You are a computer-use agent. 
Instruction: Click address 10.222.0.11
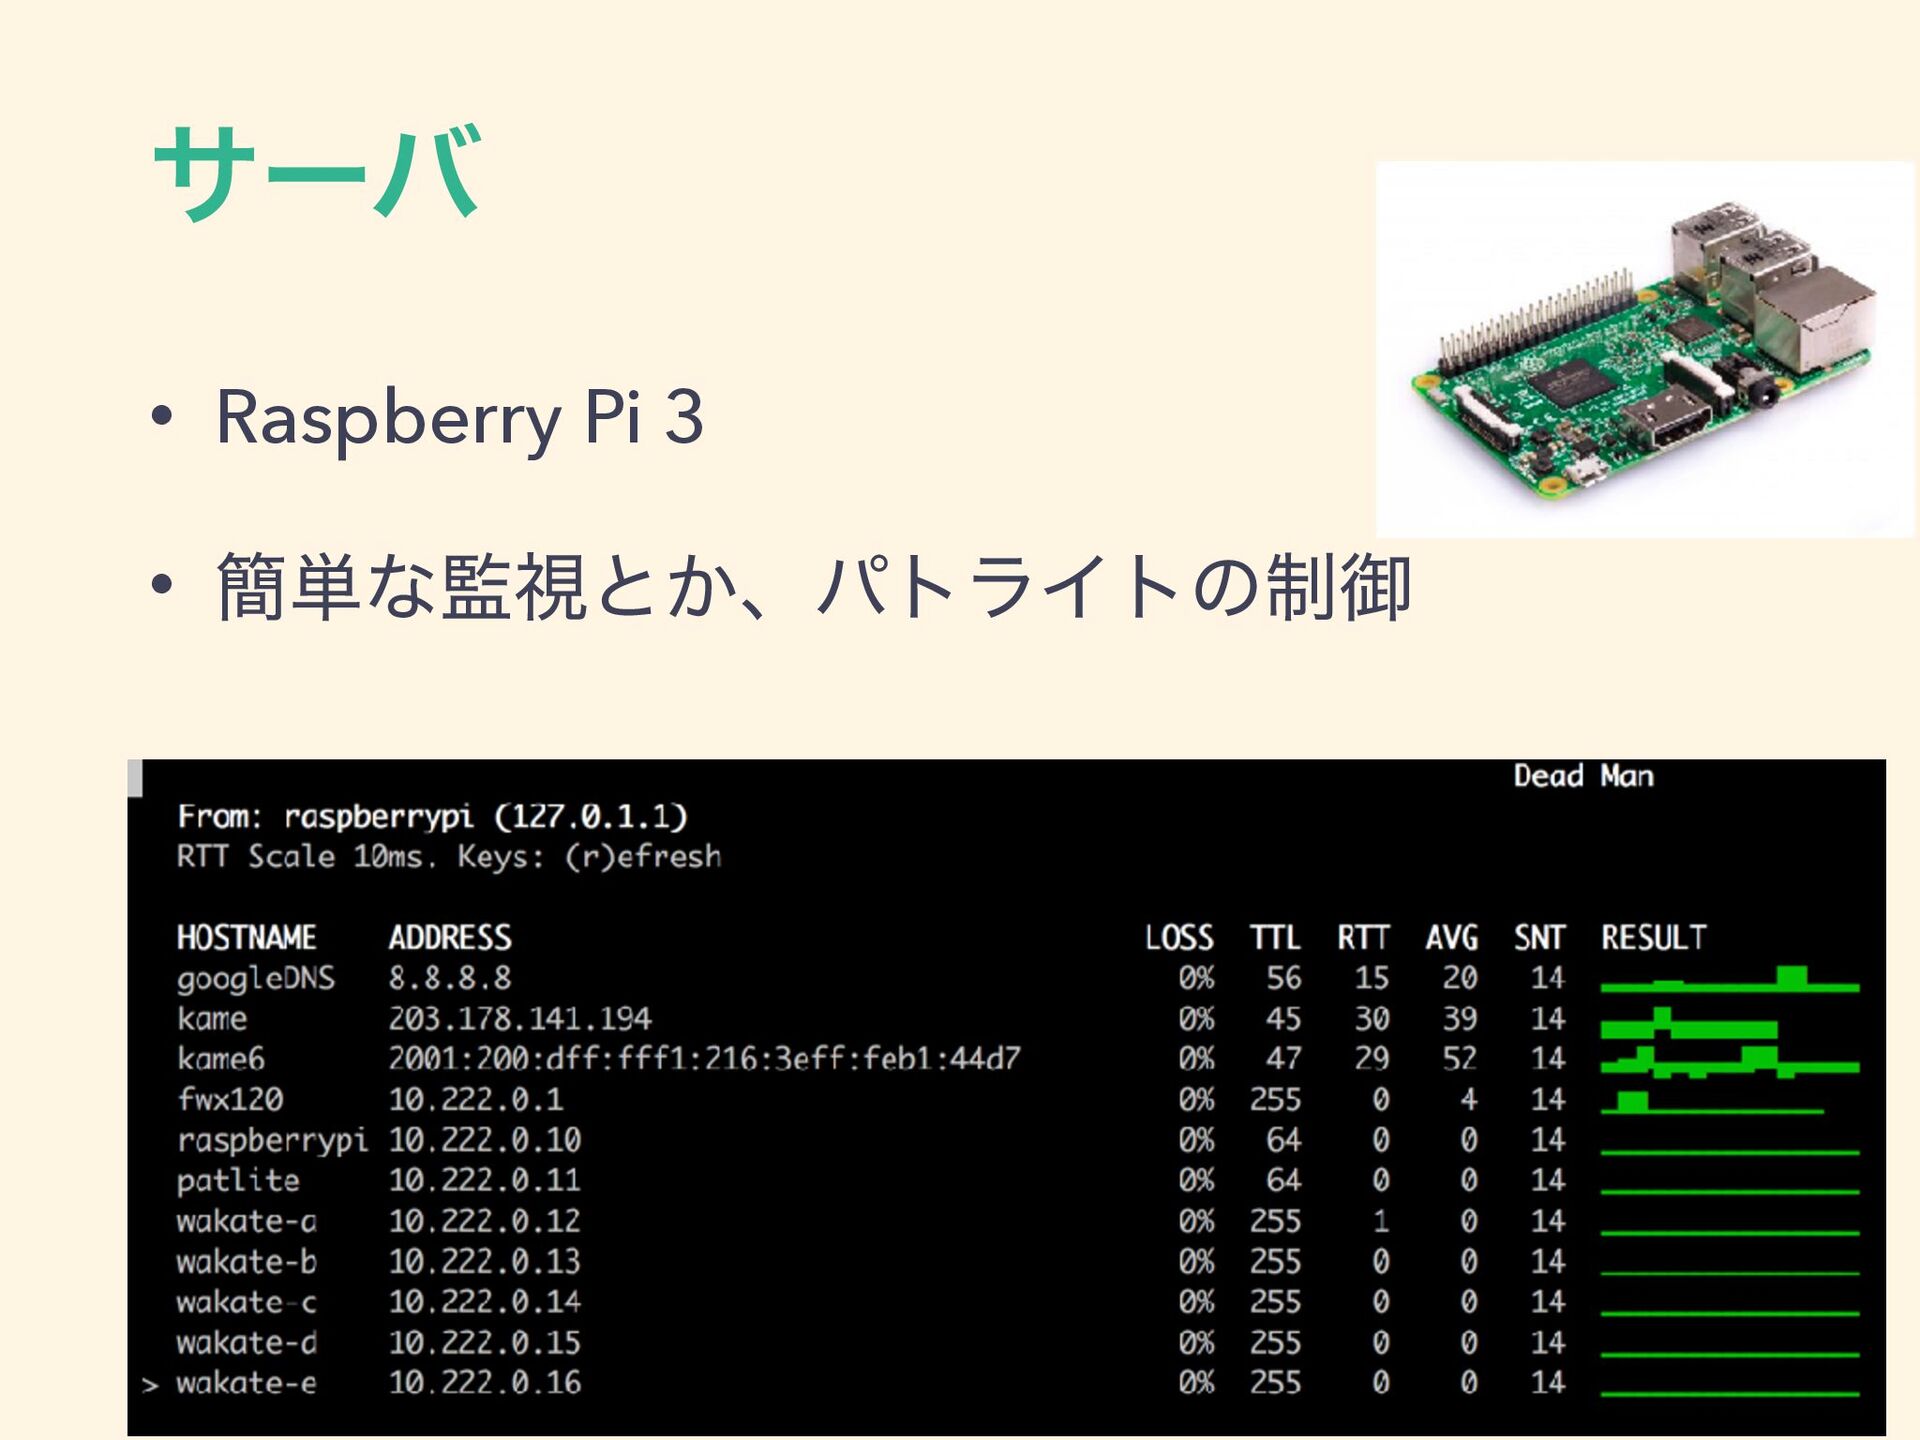point(485,1180)
